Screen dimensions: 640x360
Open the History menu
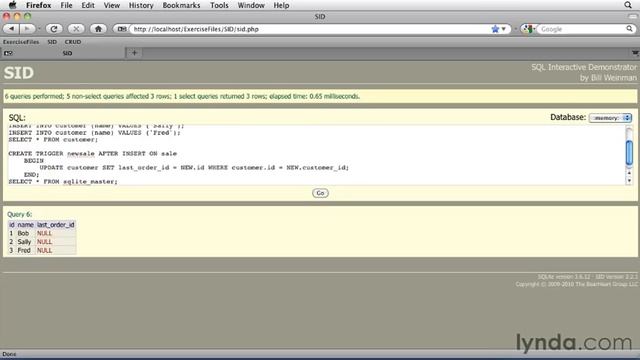click(x=141, y=5)
